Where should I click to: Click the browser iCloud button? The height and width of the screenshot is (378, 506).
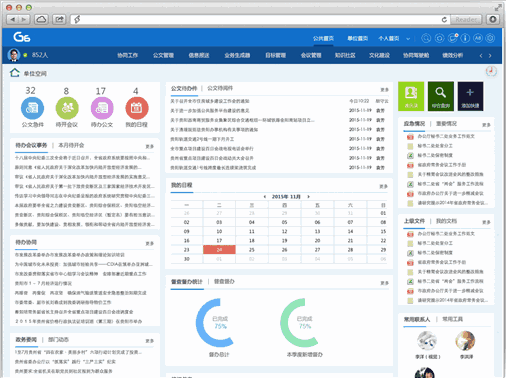tap(41, 19)
